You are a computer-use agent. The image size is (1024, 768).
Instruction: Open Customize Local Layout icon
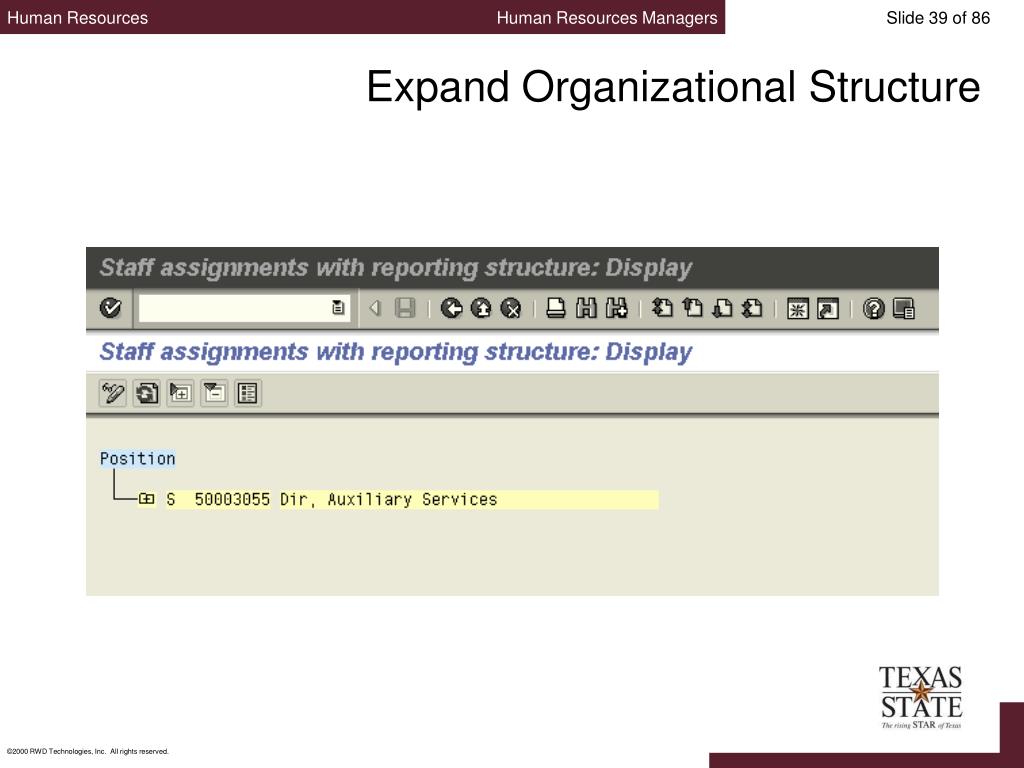pos(904,308)
